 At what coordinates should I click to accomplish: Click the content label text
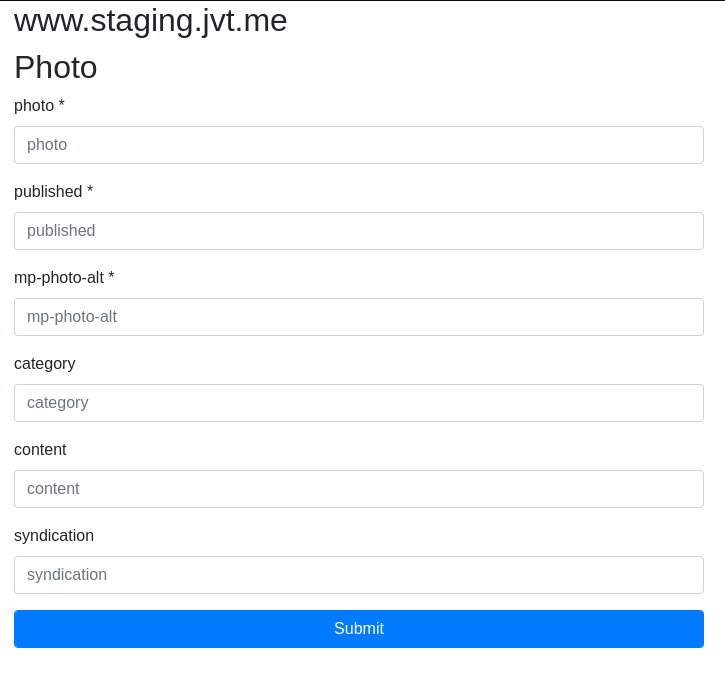[x=40, y=449]
